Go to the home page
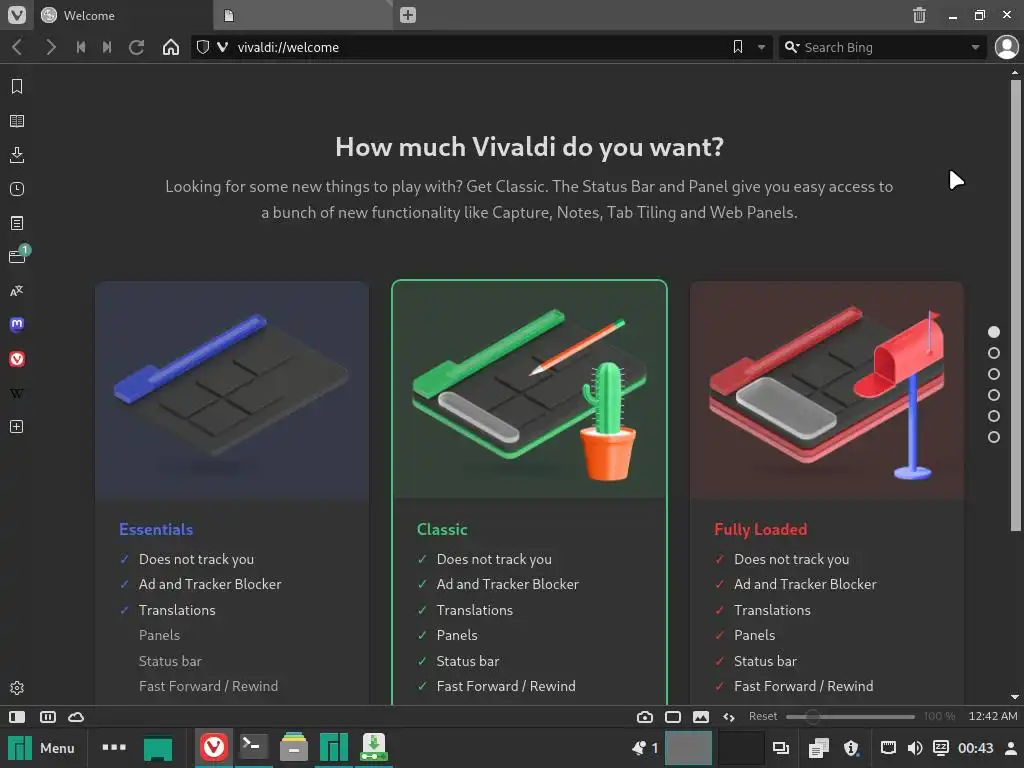Viewport: 1024px width, 768px height. pyautogui.click(x=170, y=47)
